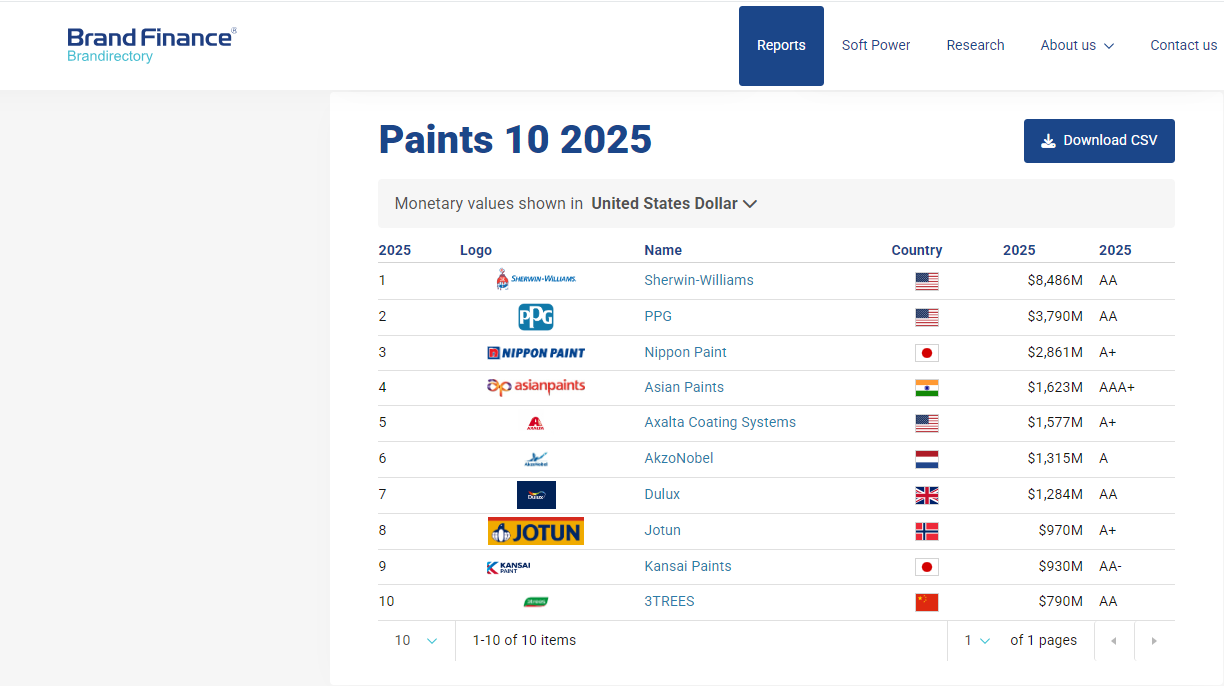Click the India flag in Asian Paints row
The width and height of the screenshot is (1224, 686).
pos(927,388)
